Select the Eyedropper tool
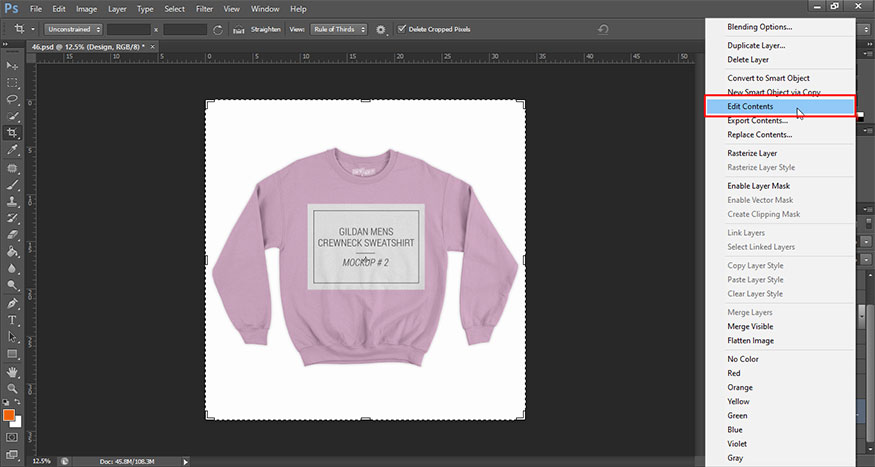The width and height of the screenshot is (875, 467). tap(12, 150)
